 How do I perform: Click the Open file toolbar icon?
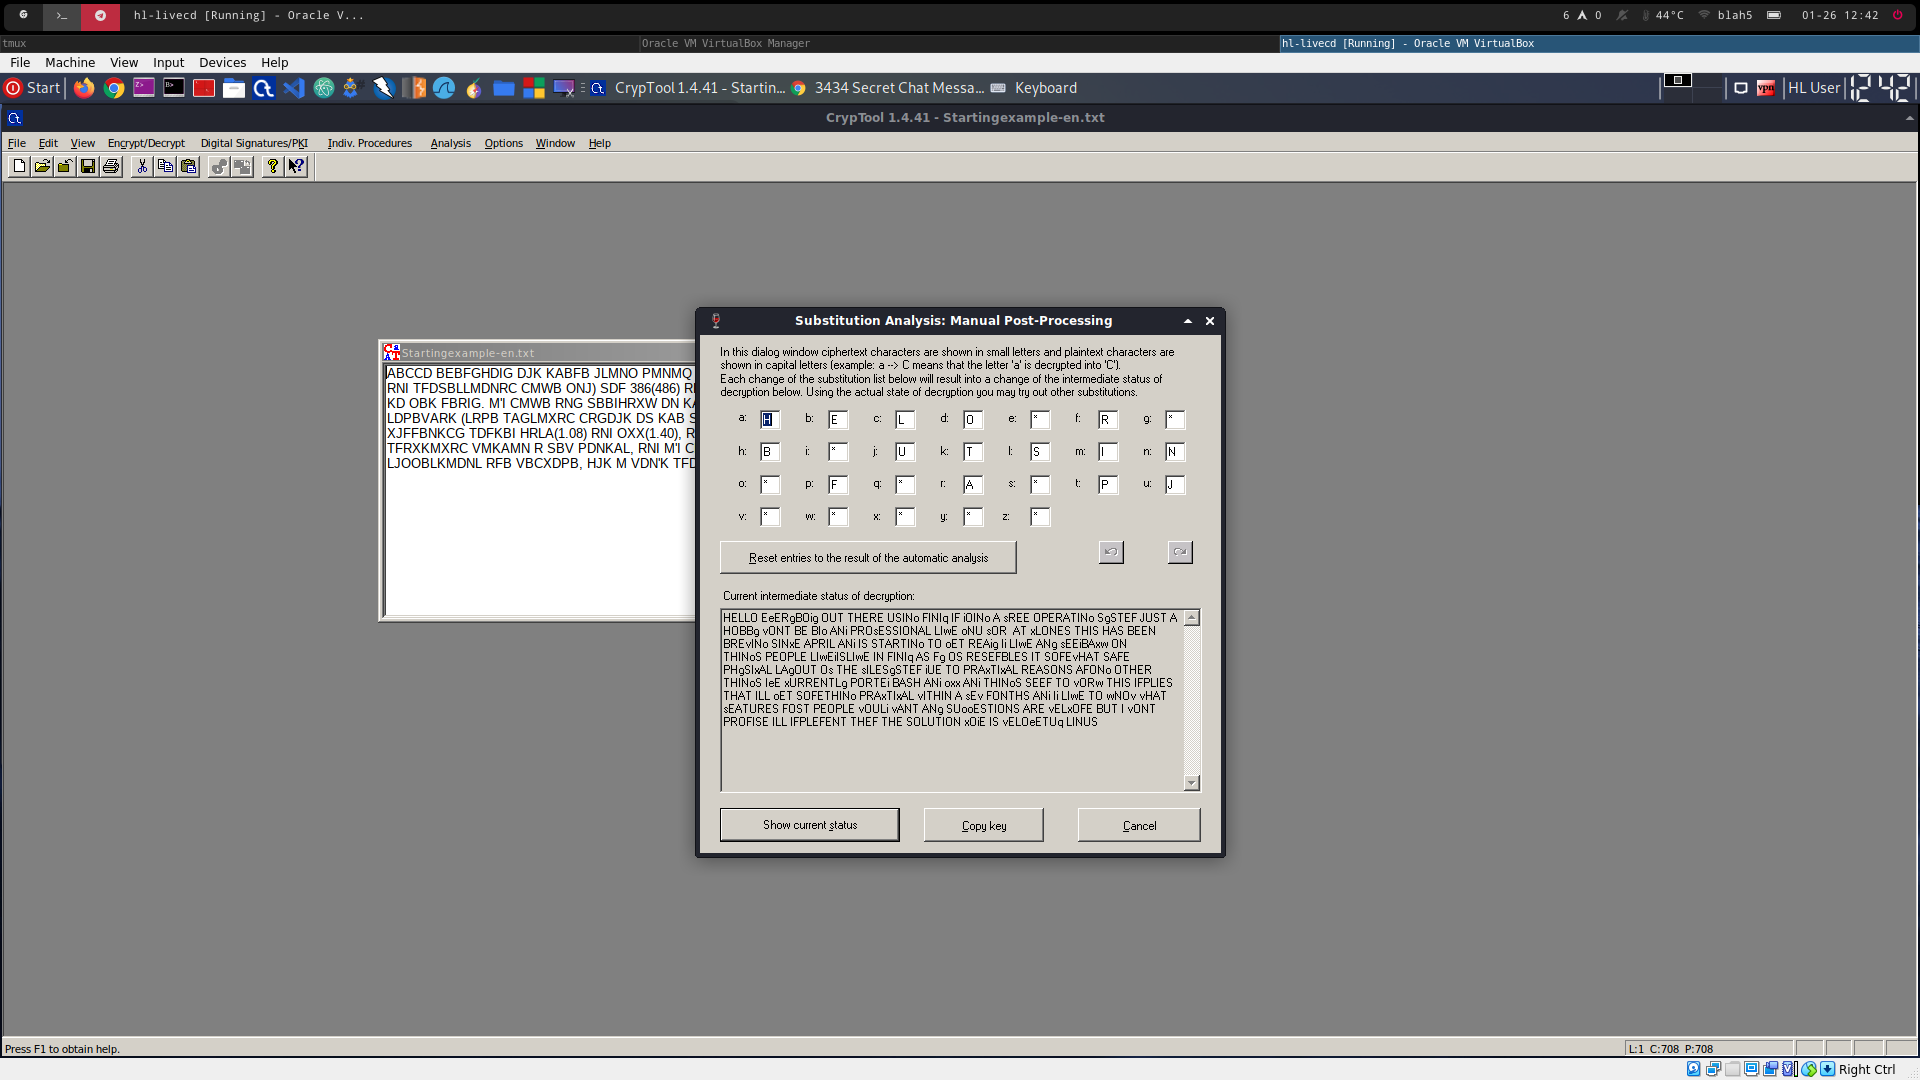pos(42,167)
